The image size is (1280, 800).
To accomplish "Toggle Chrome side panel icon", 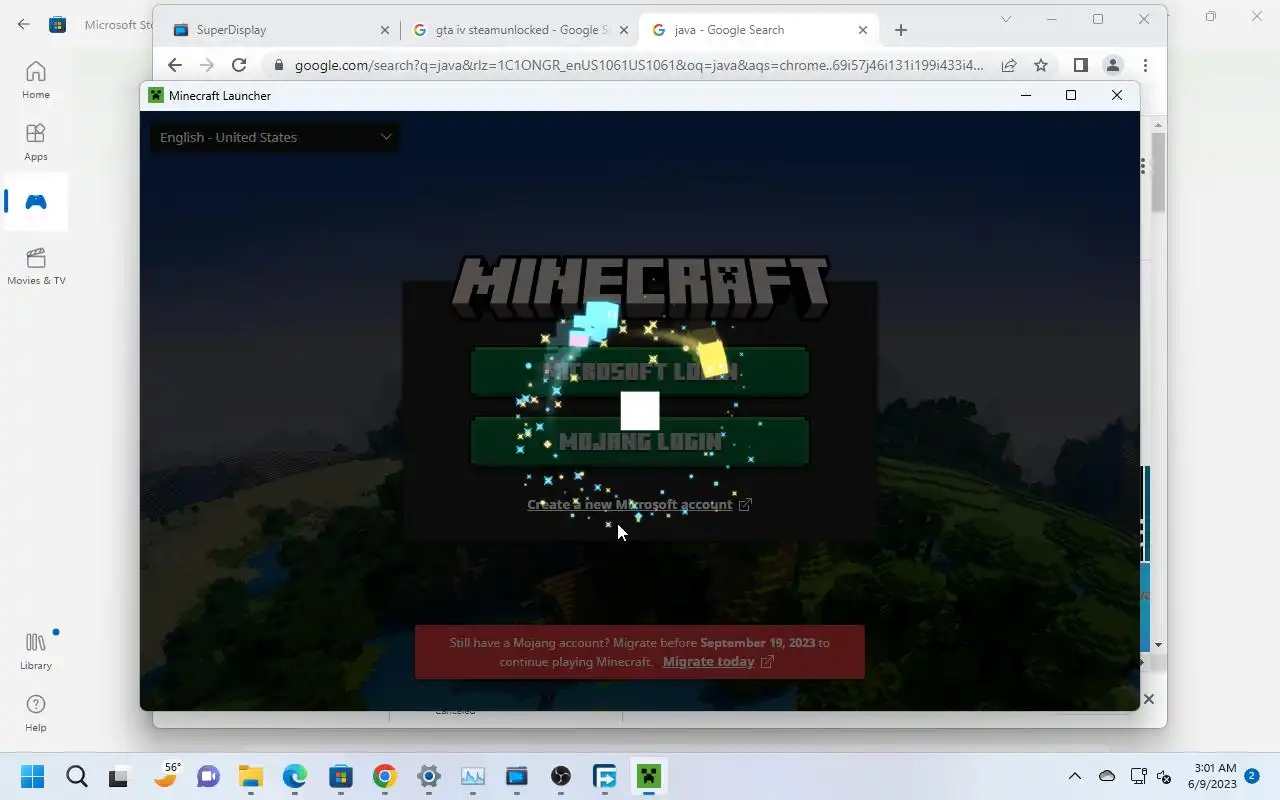I will (x=1080, y=65).
